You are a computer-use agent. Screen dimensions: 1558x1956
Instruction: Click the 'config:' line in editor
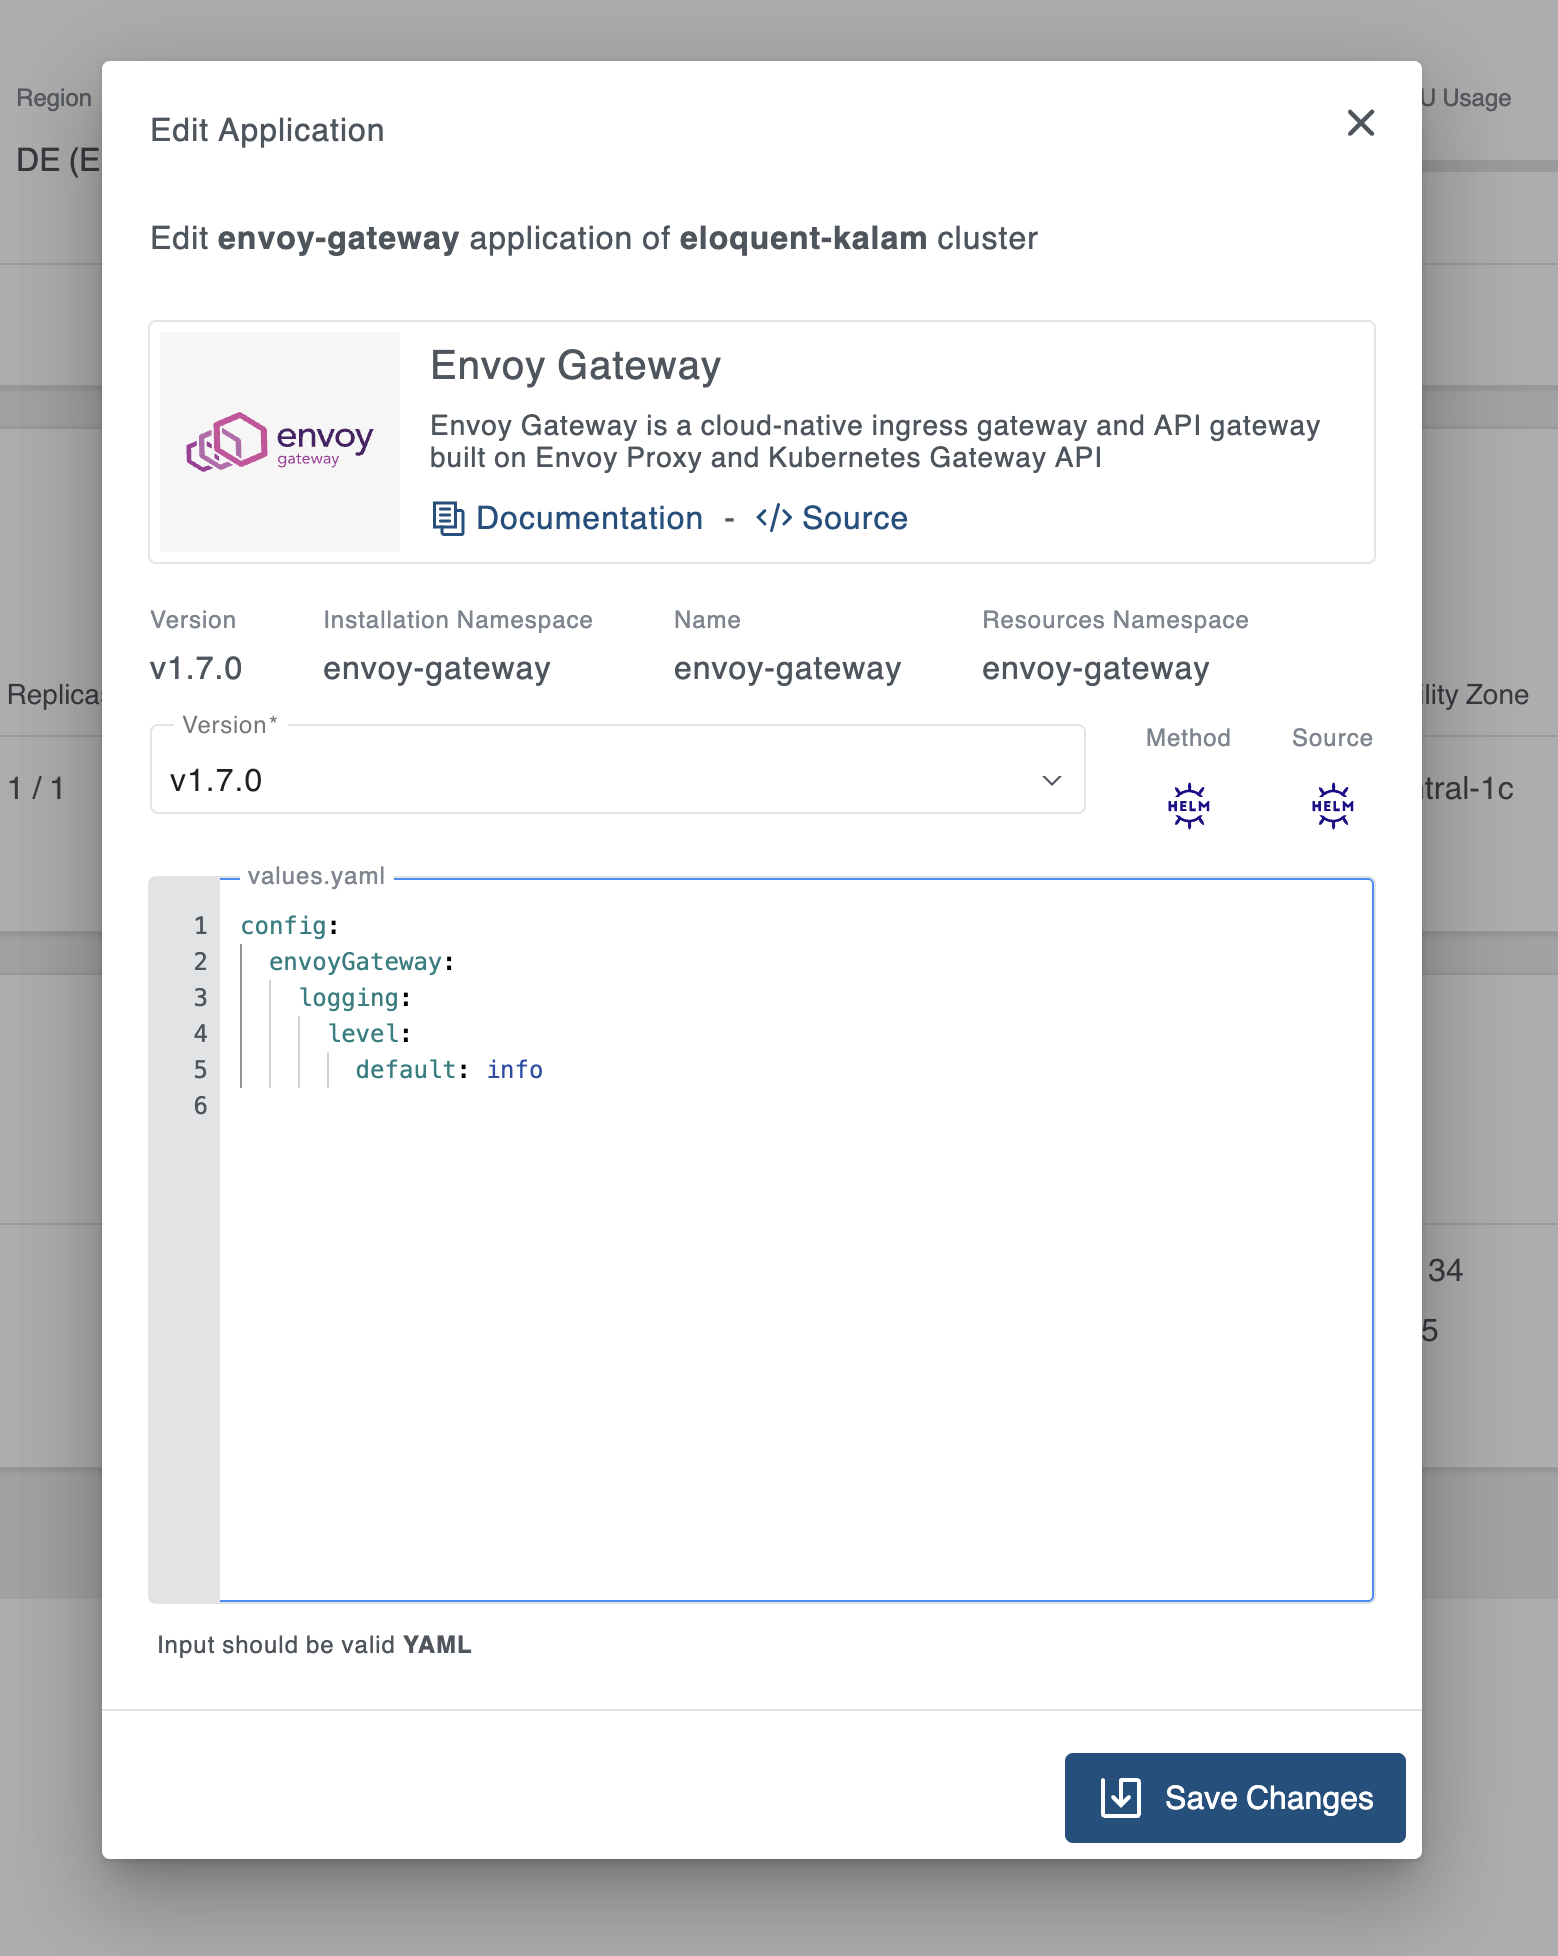pyautogui.click(x=290, y=926)
